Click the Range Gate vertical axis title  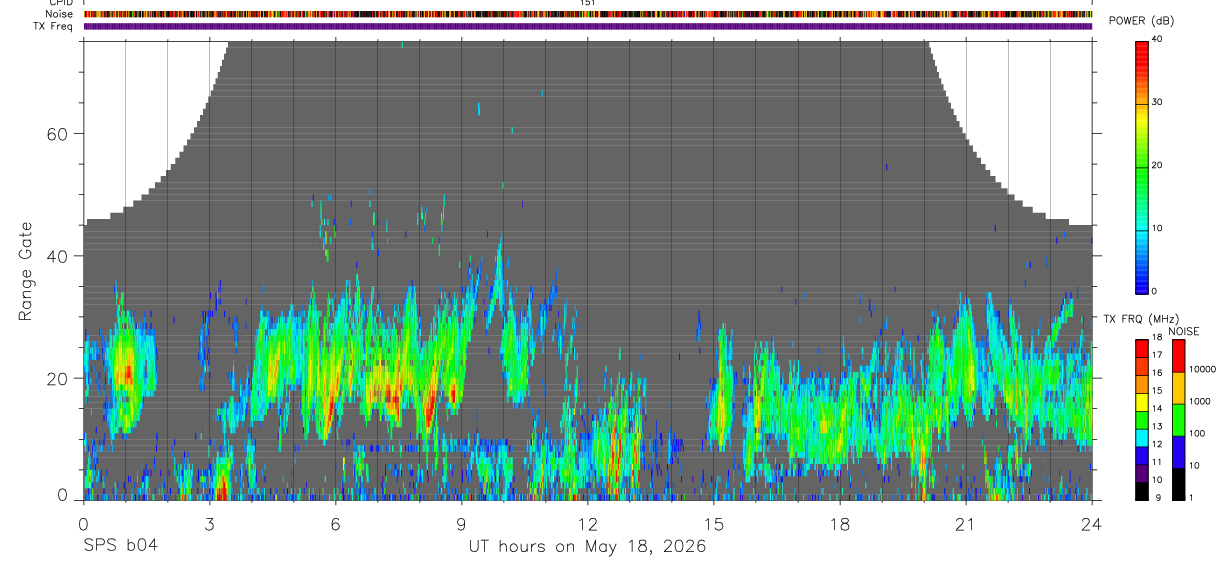pos(25,272)
